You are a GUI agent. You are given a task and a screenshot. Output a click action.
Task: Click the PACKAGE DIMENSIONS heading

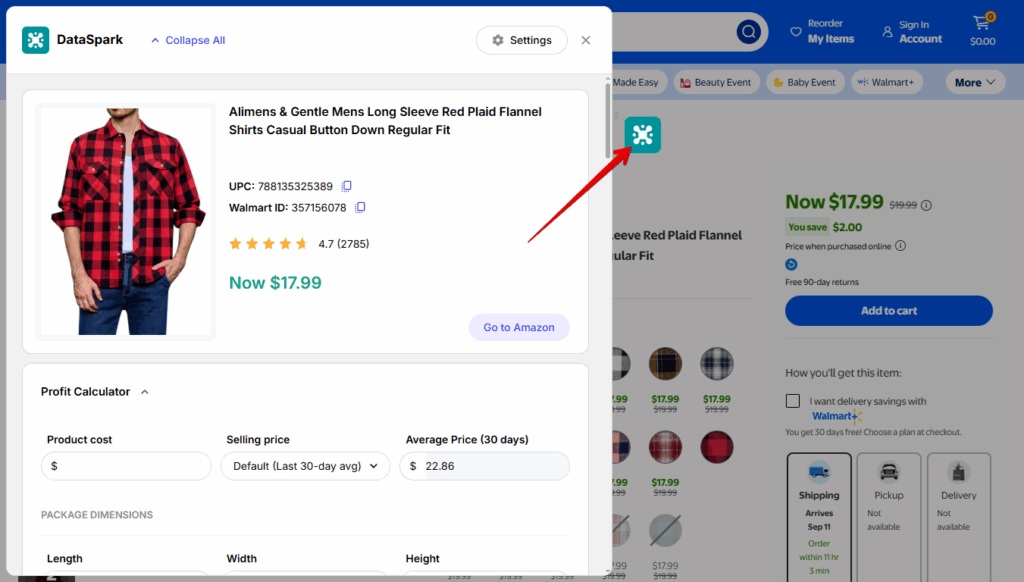click(x=97, y=515)
